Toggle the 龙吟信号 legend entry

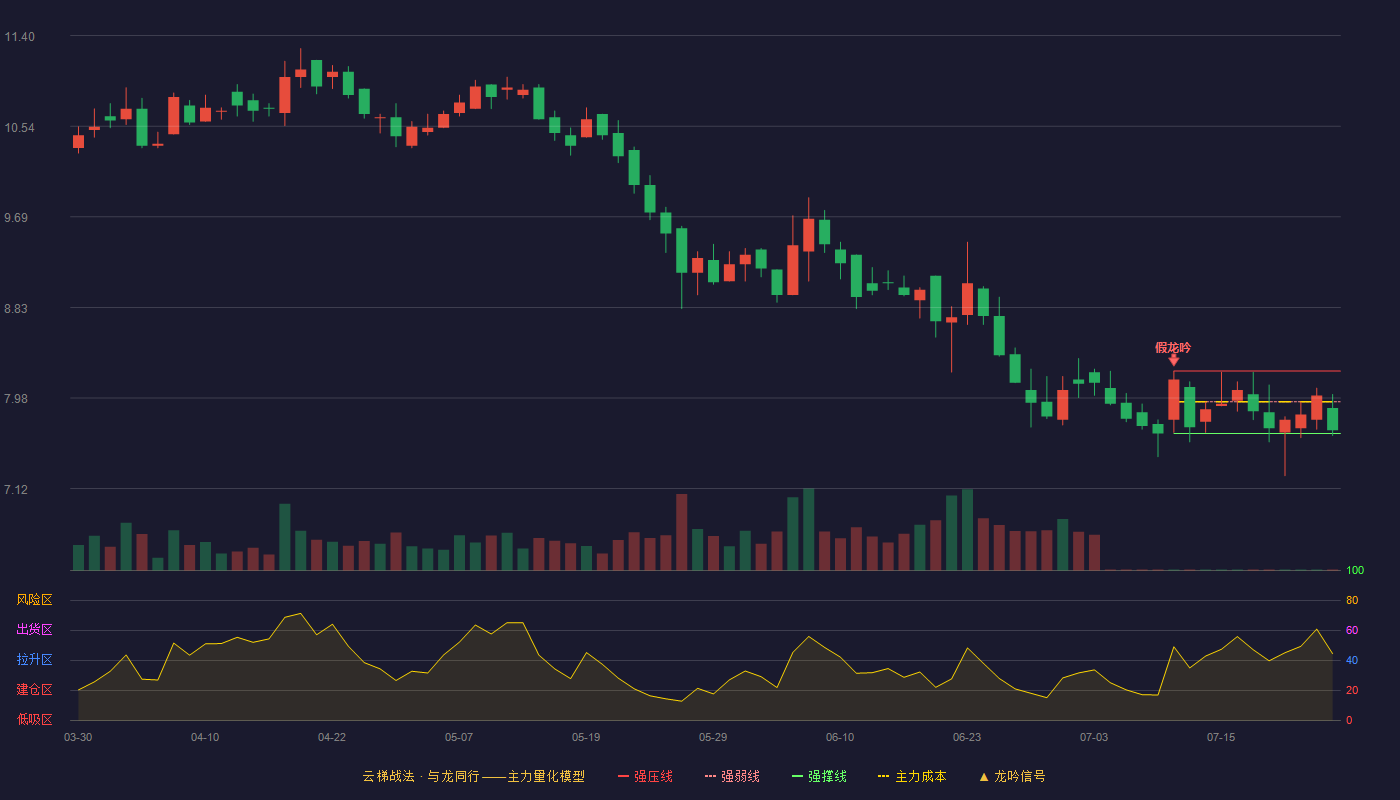point(1011,776)
